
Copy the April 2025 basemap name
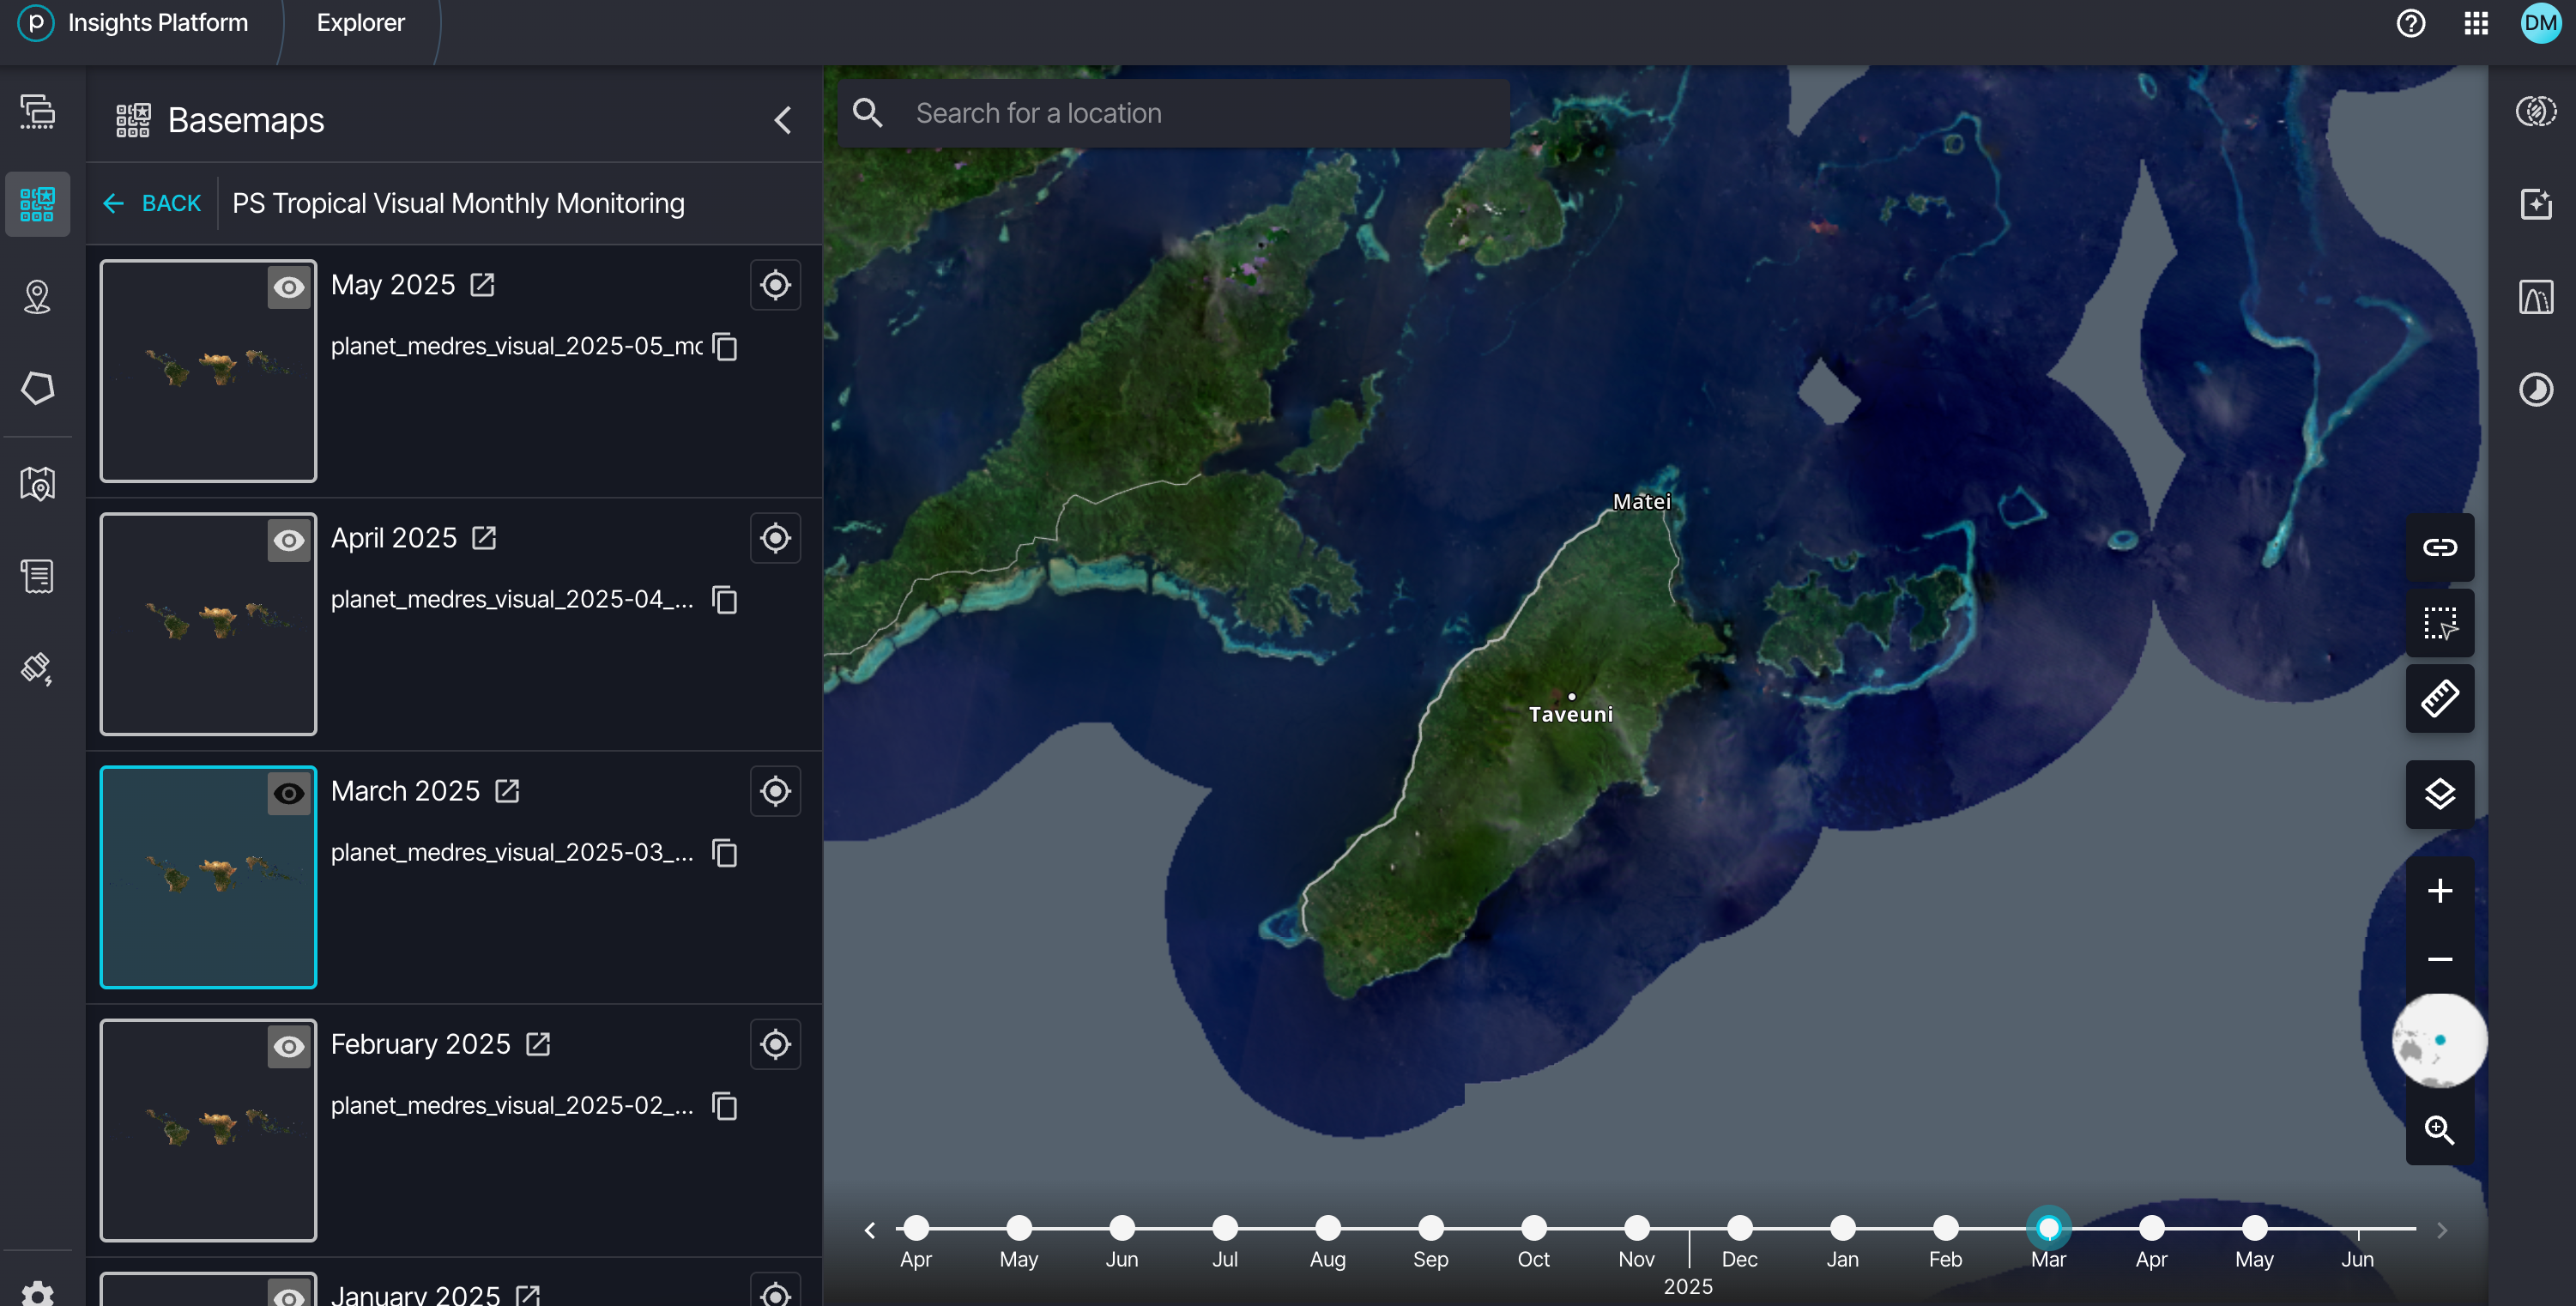coord(725,599)
